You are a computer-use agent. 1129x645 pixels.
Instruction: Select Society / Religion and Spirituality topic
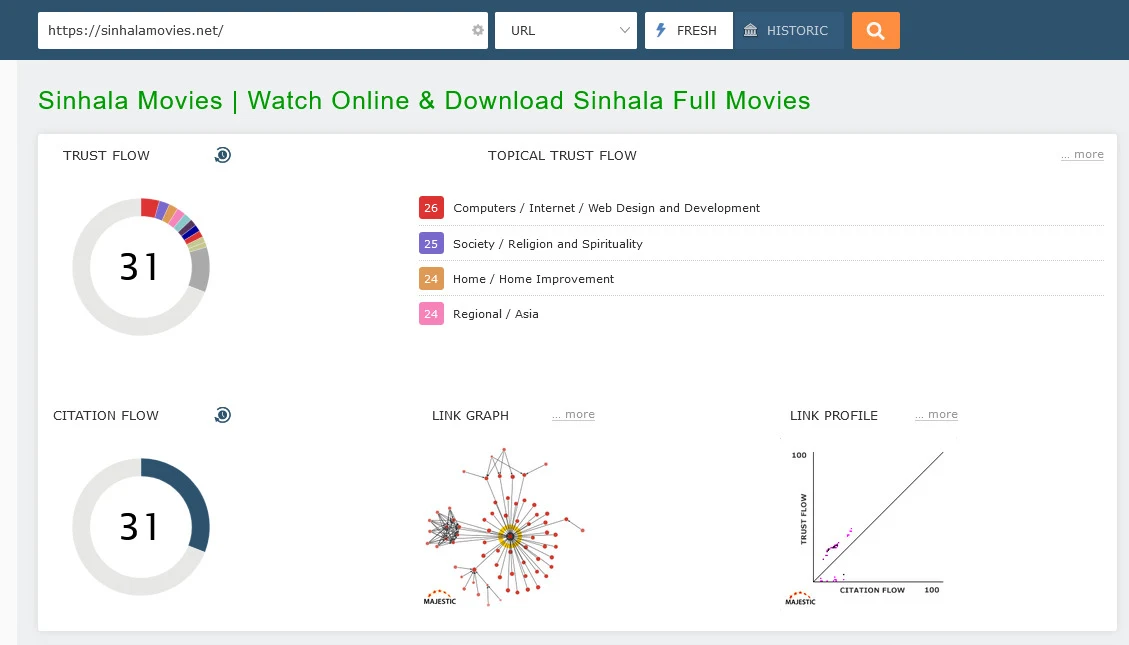pos(547,244)
